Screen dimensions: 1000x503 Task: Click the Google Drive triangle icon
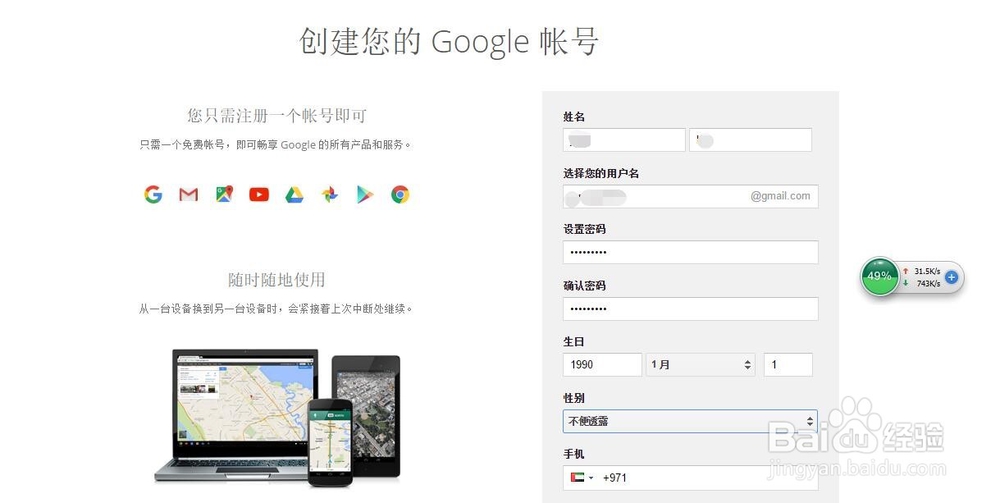click(294, 195)
